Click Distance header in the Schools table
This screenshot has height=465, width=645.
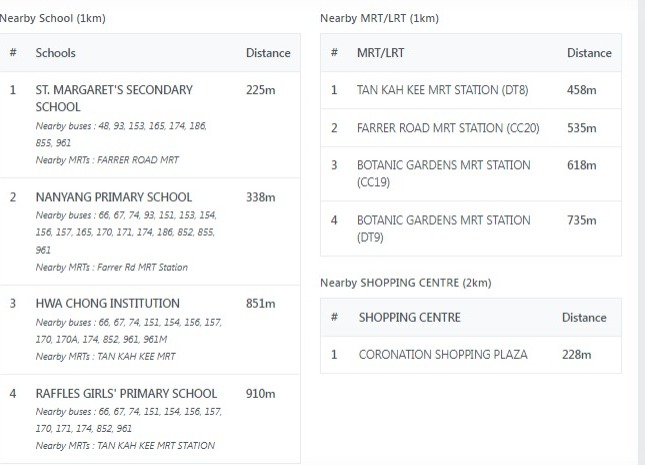click(268, 53)
